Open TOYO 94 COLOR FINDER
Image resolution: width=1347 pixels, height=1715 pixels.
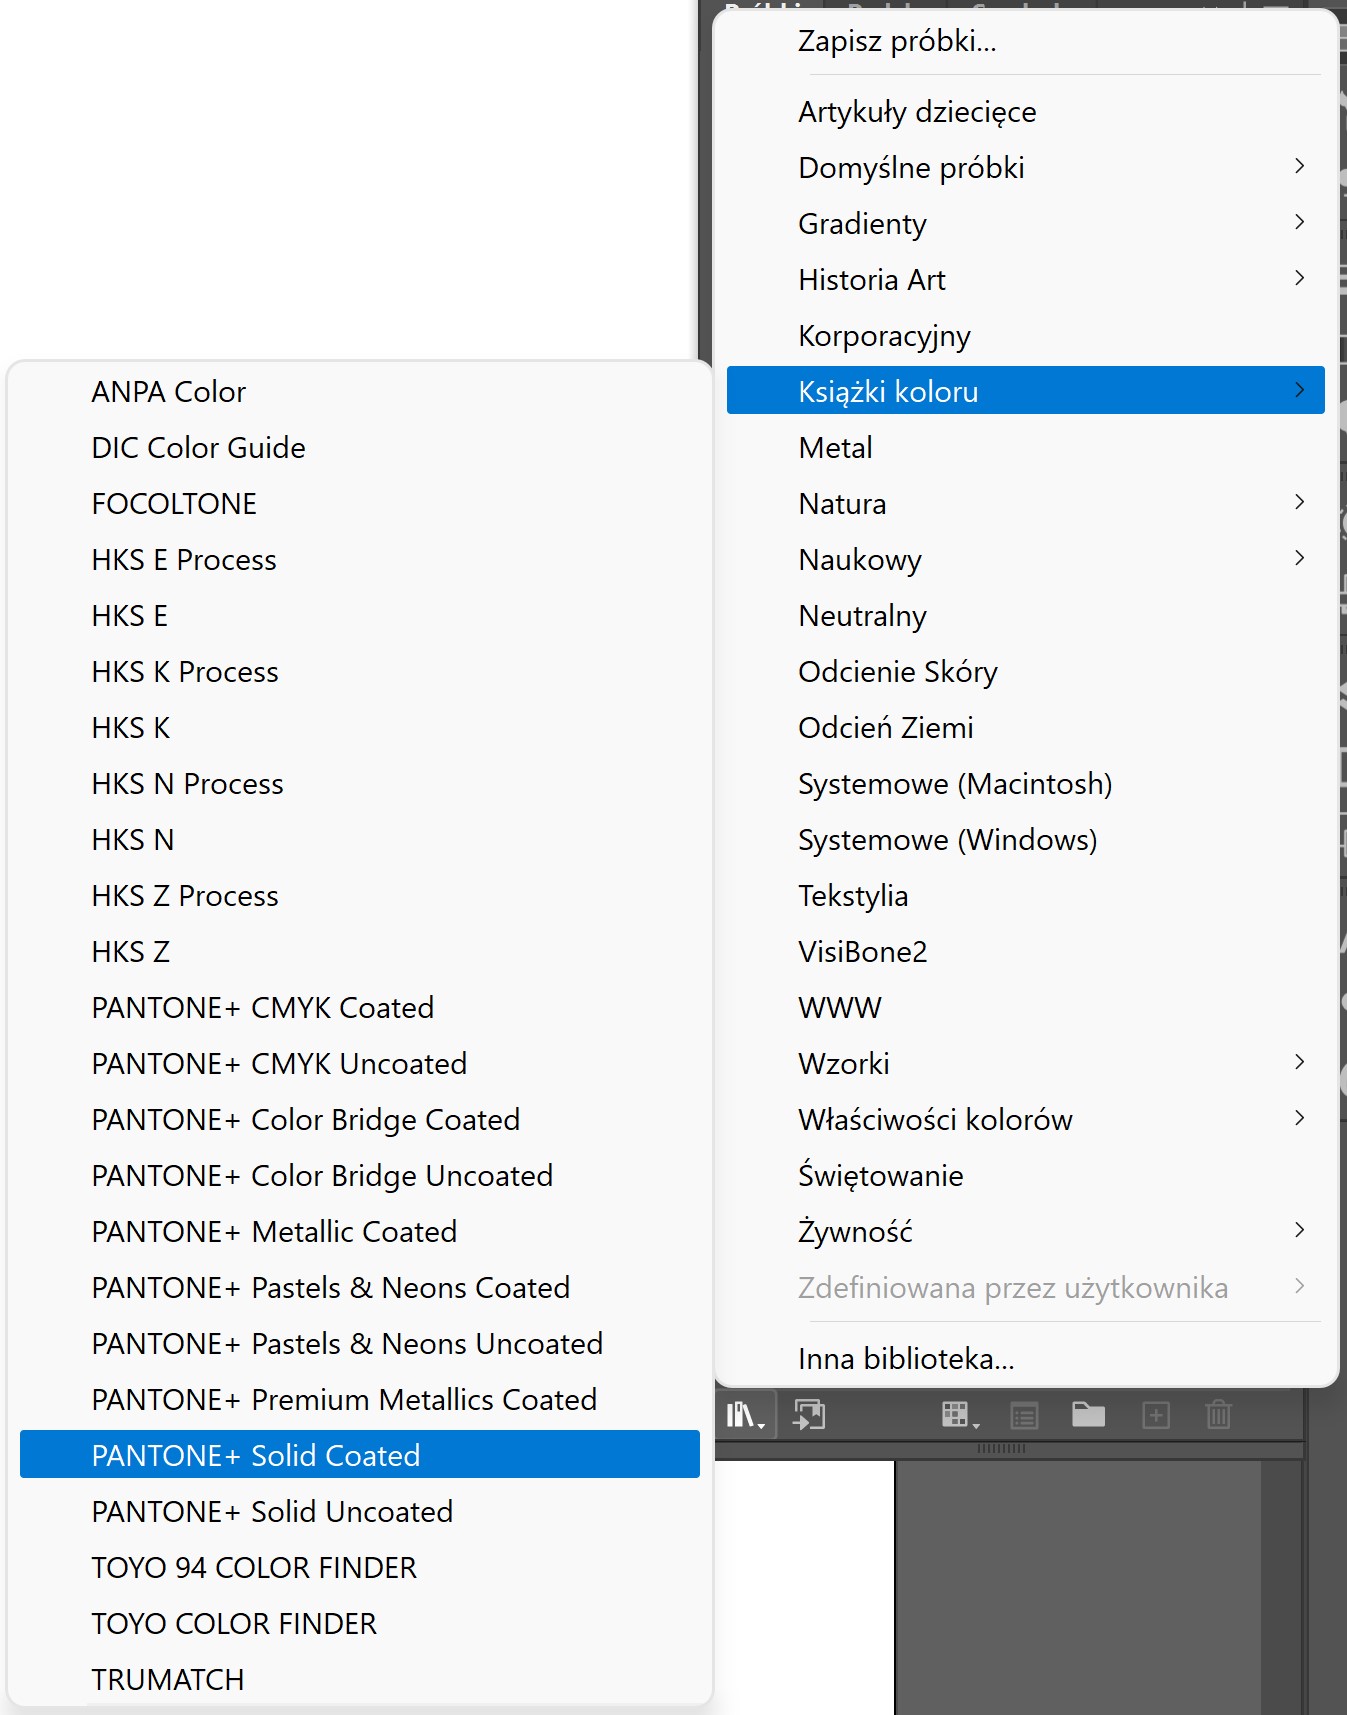point(360,1568)
